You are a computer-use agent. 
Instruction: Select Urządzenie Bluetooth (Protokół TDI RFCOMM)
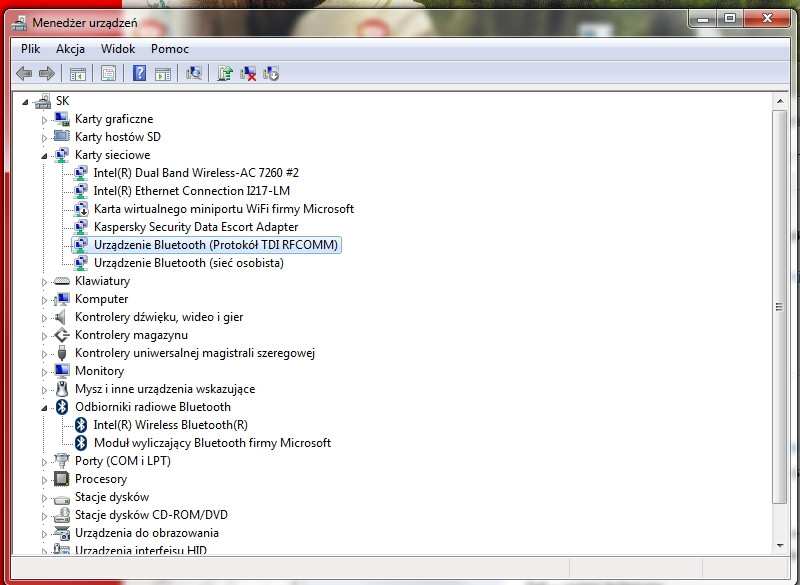(x=216, y=245)
